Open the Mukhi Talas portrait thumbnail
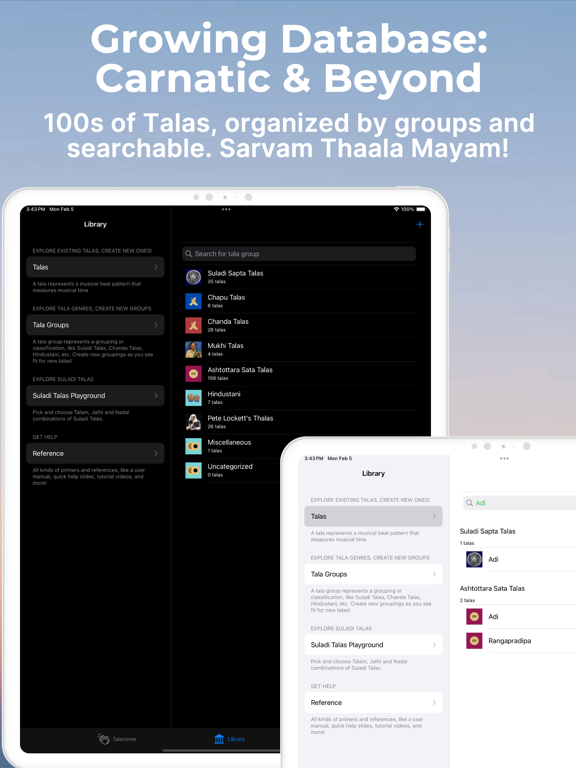This screenshot has height=768, width=576. click(x=193, y=350)
